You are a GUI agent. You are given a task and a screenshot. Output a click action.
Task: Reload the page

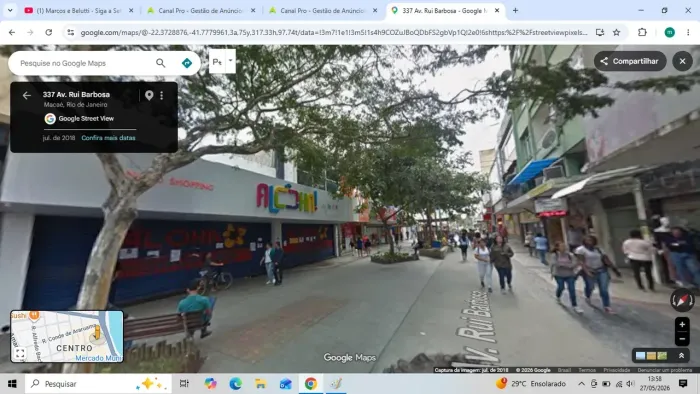(x=48, y=32)
